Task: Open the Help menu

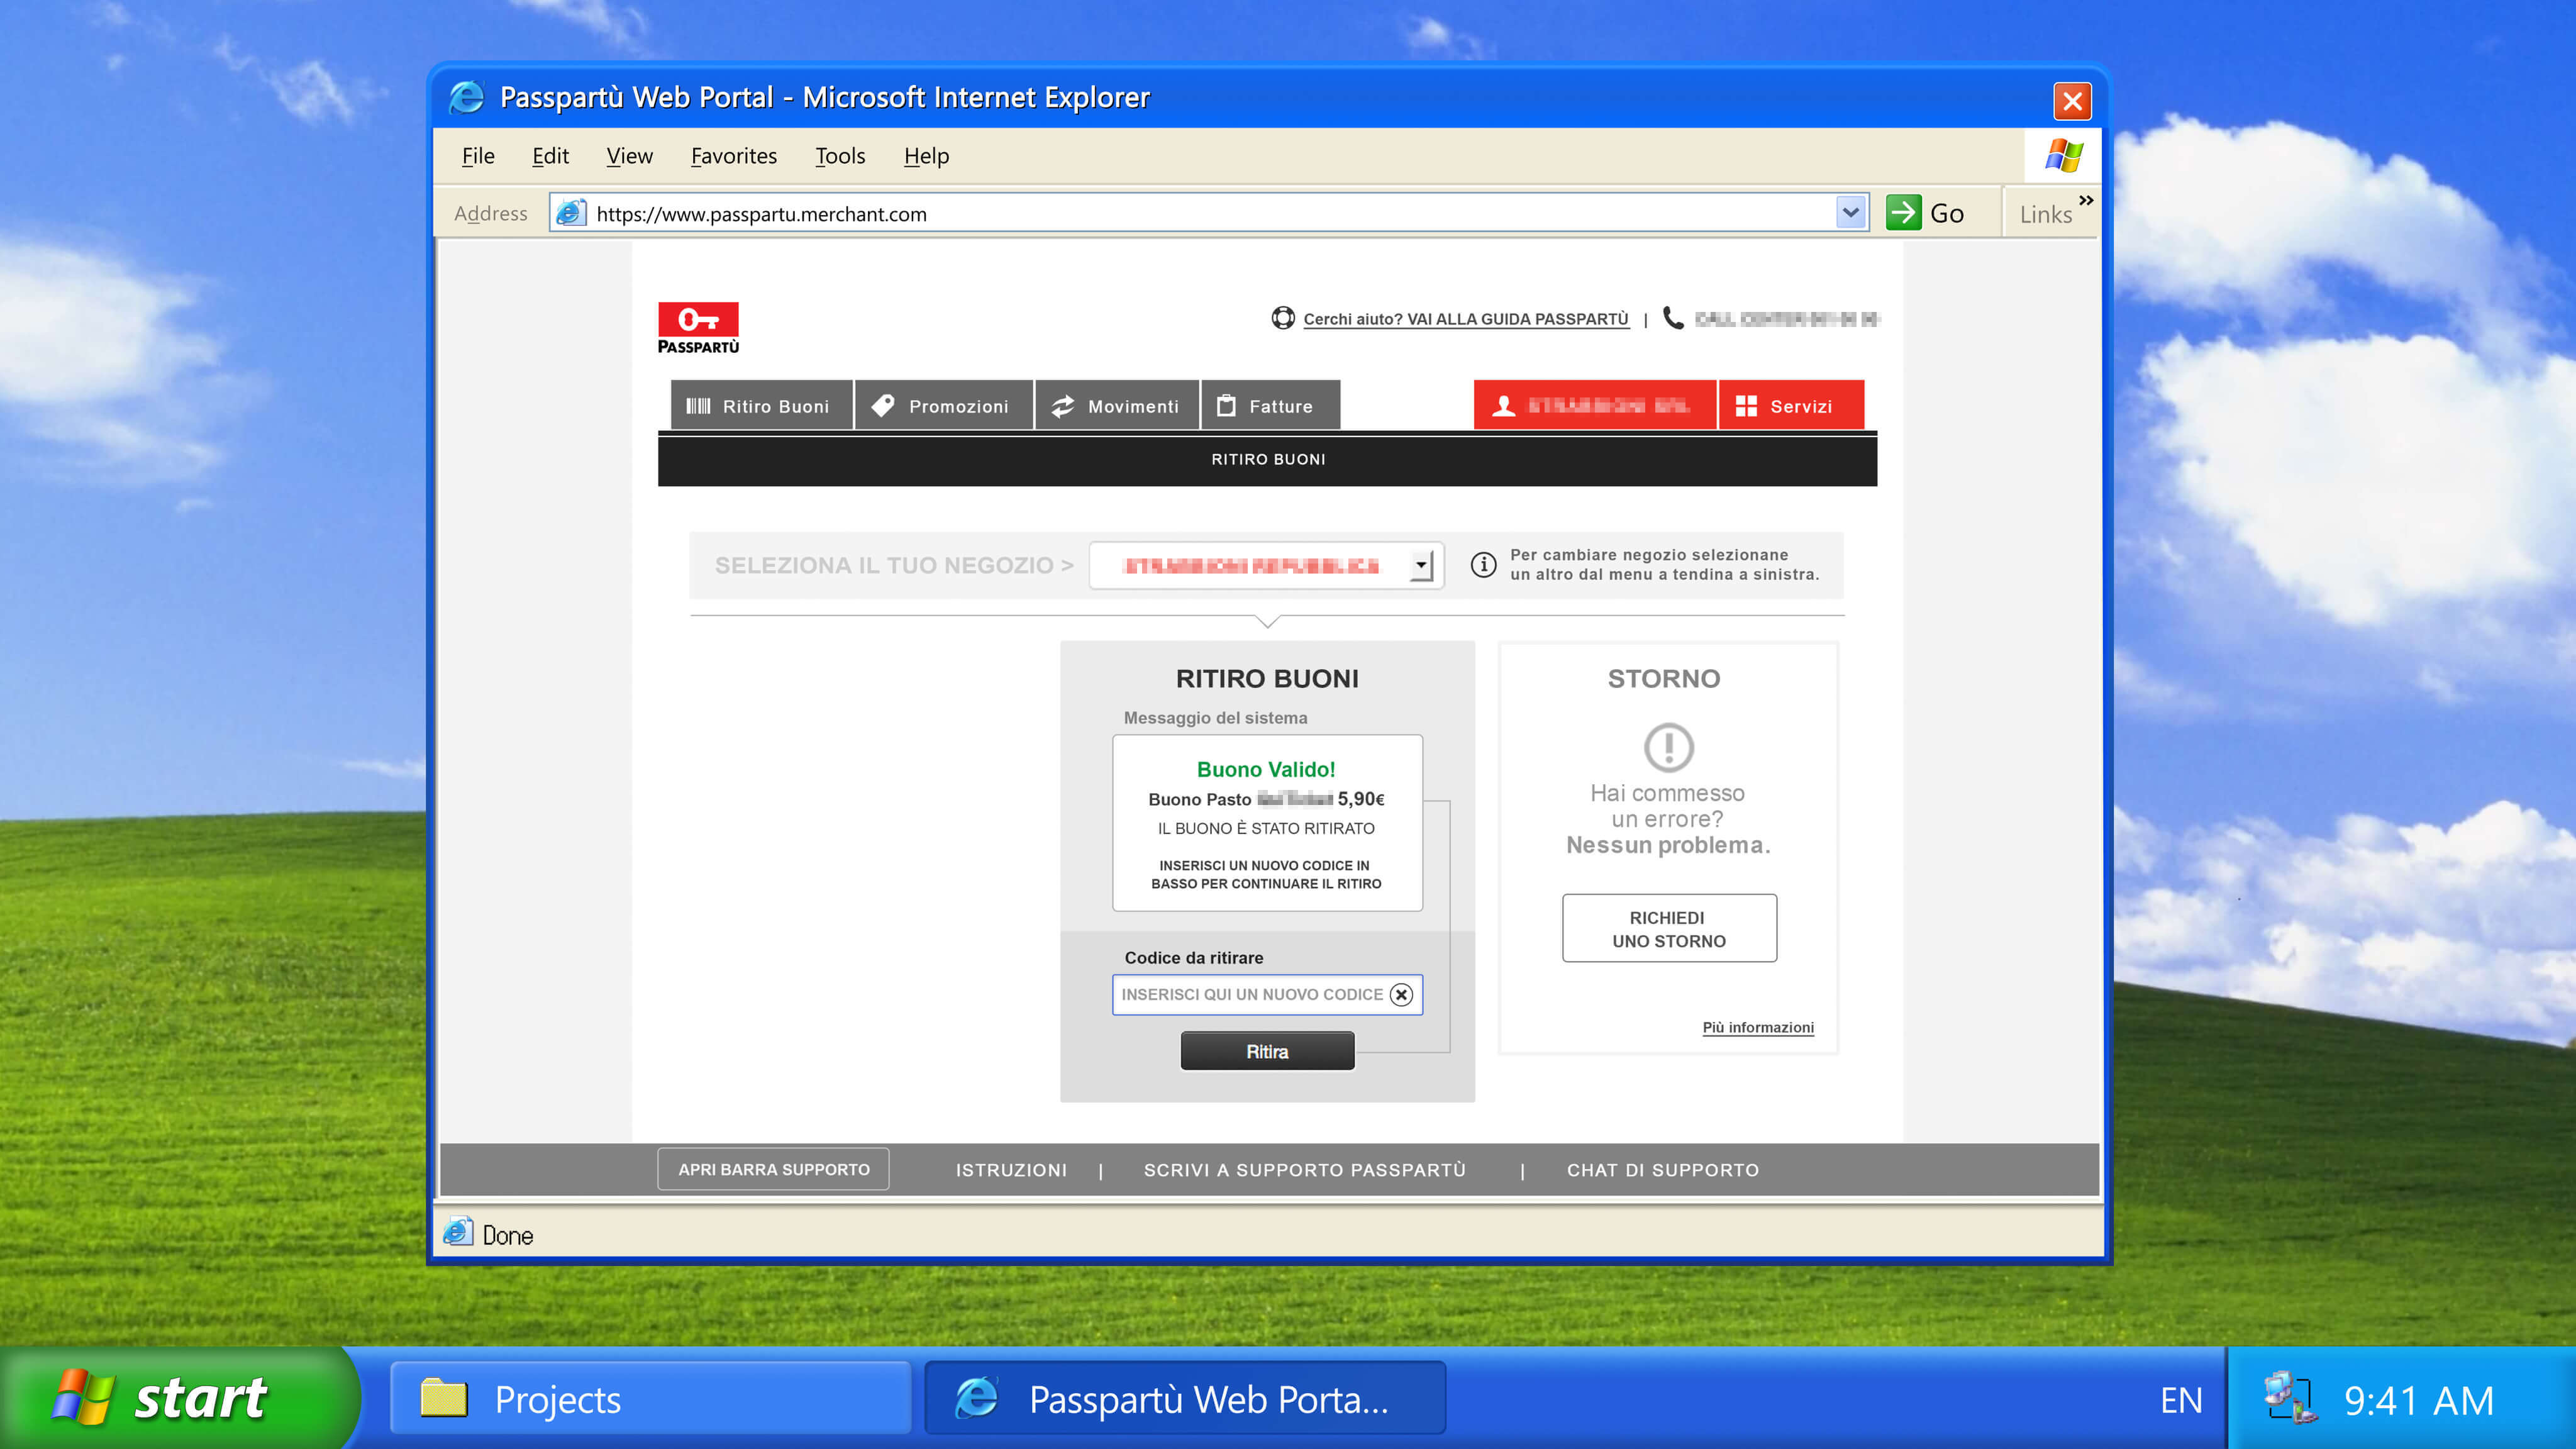Action: 926,156
